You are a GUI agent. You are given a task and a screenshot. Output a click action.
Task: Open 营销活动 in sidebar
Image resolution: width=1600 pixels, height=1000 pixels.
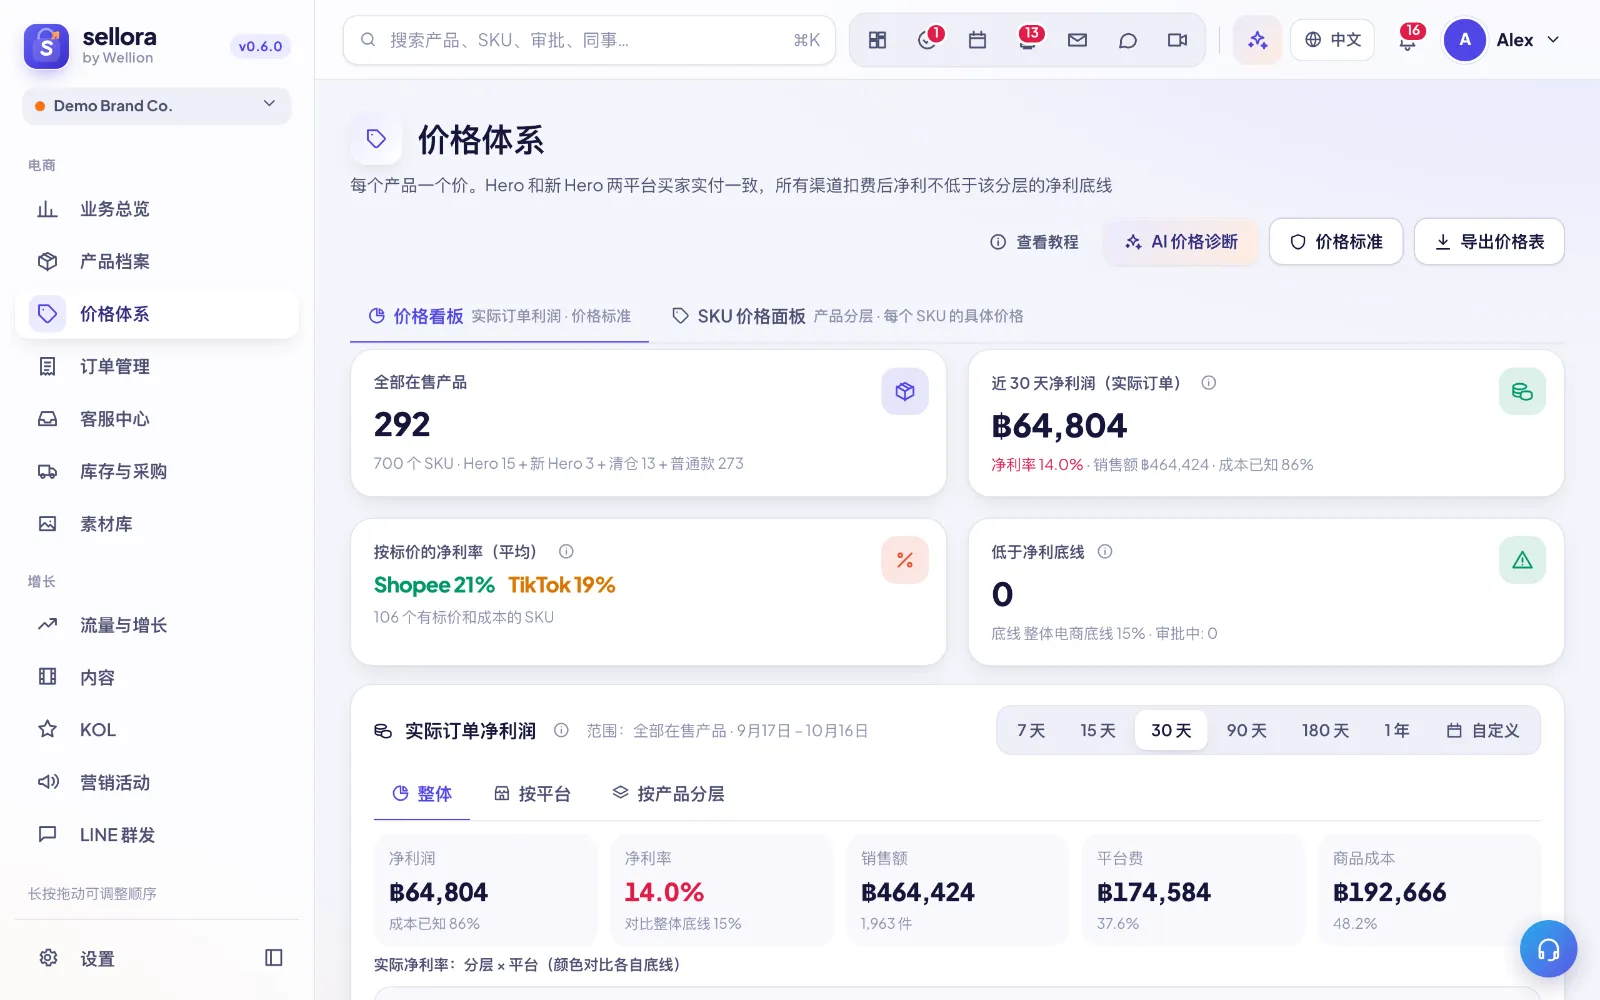[x=157, y=782]
